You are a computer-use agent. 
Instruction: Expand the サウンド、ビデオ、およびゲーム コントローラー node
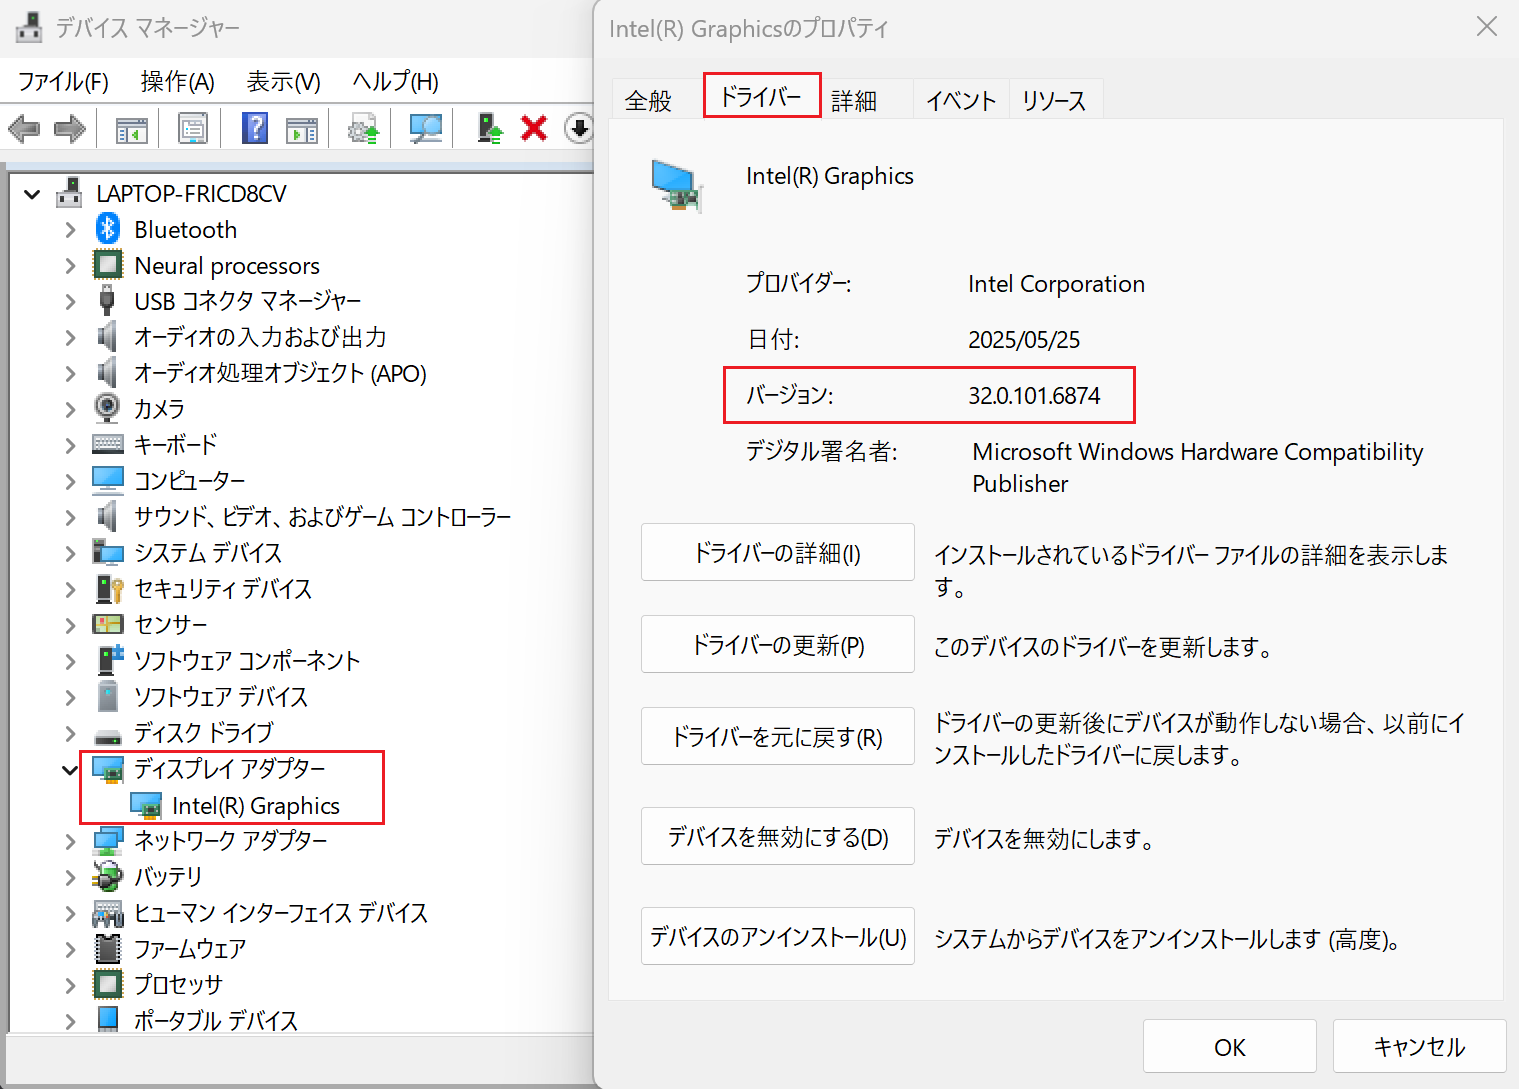coord(70,517)
